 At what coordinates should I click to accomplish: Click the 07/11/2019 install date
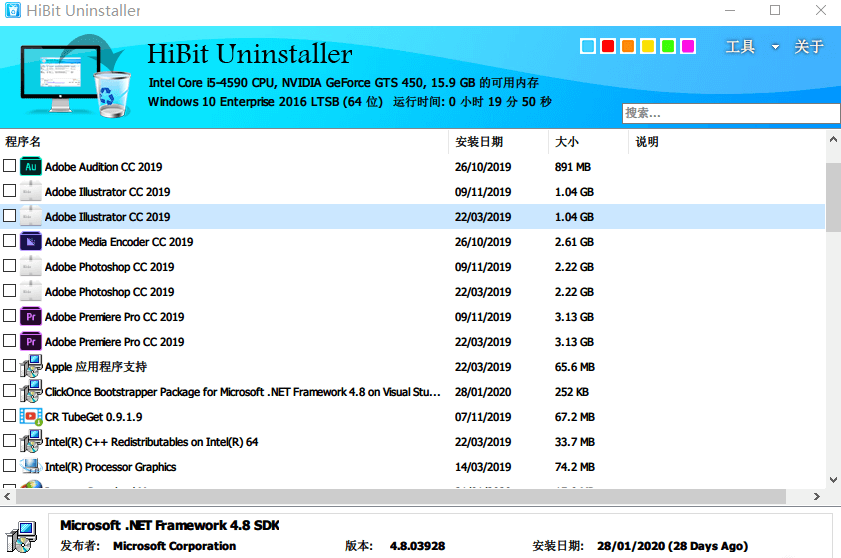tap(483, 417)
